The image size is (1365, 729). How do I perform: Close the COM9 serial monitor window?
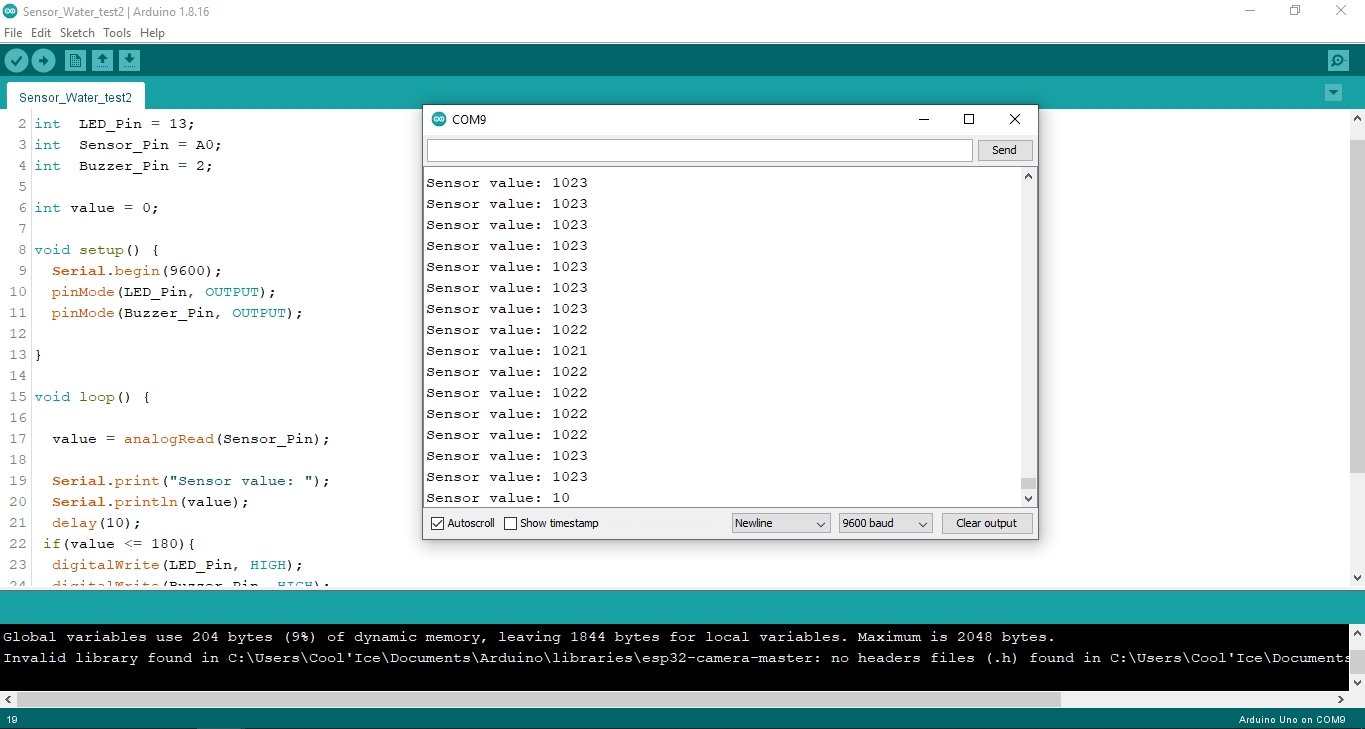click(1015, 119)
